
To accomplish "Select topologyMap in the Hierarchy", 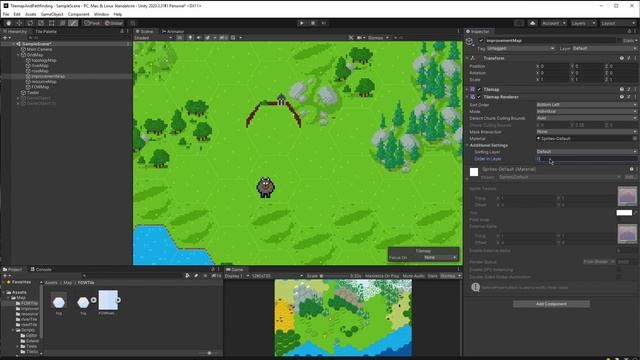I will point(44,60).
